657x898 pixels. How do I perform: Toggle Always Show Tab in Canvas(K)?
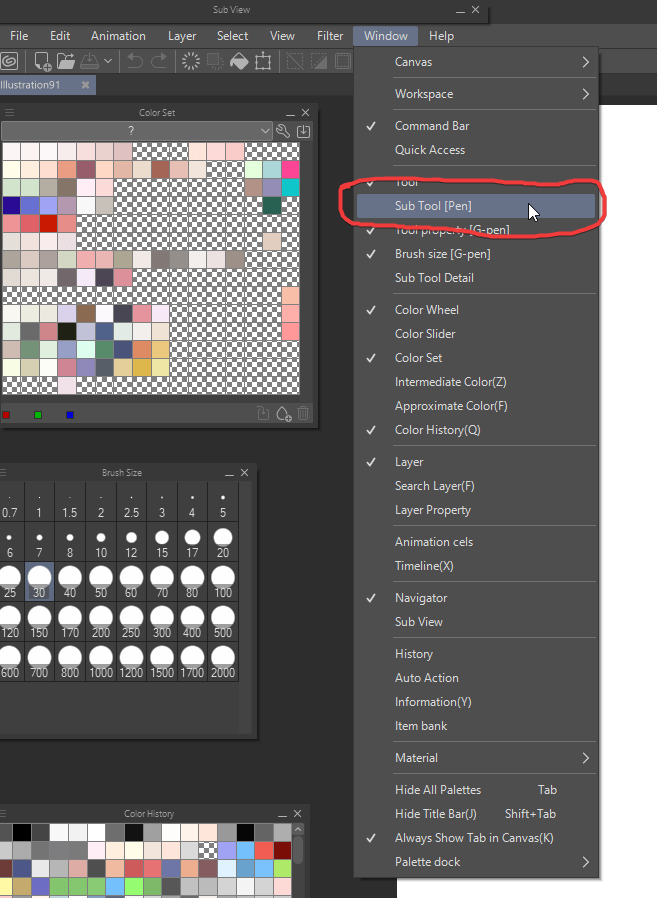(476, 838)
